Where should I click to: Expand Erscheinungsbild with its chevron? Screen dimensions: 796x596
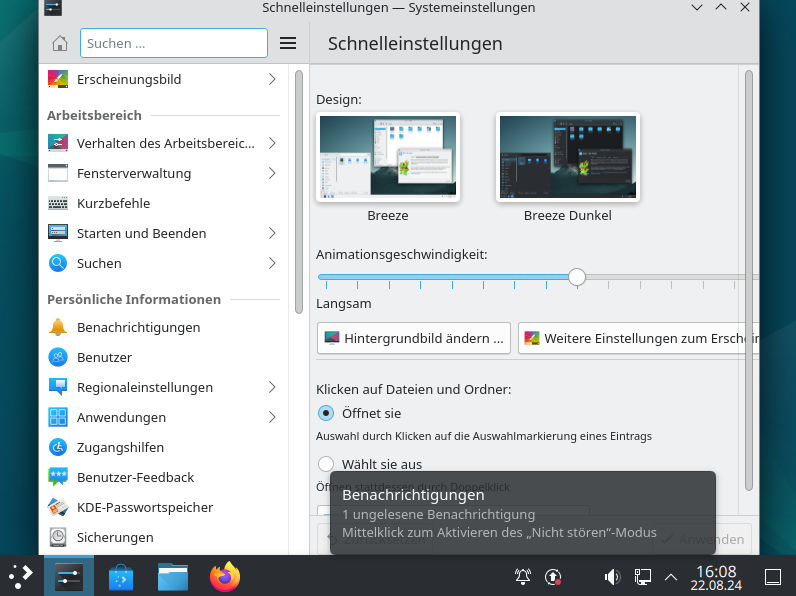[272, 79]
